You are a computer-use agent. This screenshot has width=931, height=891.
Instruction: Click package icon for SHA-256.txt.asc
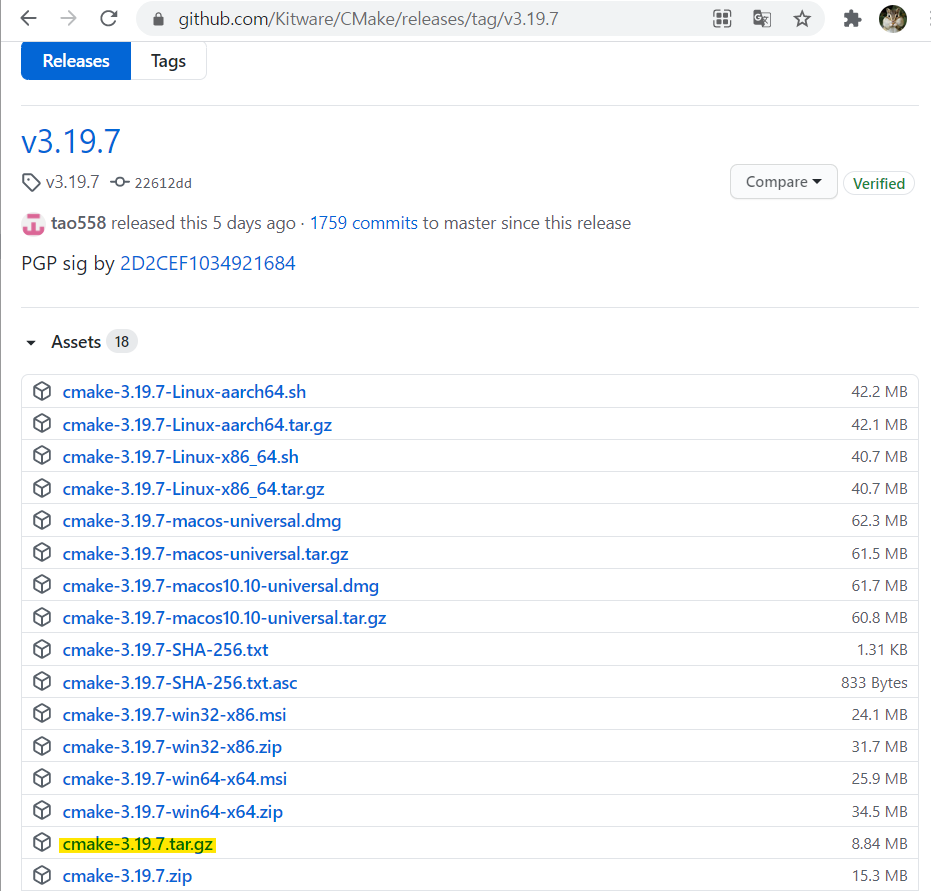coord(42,681)
